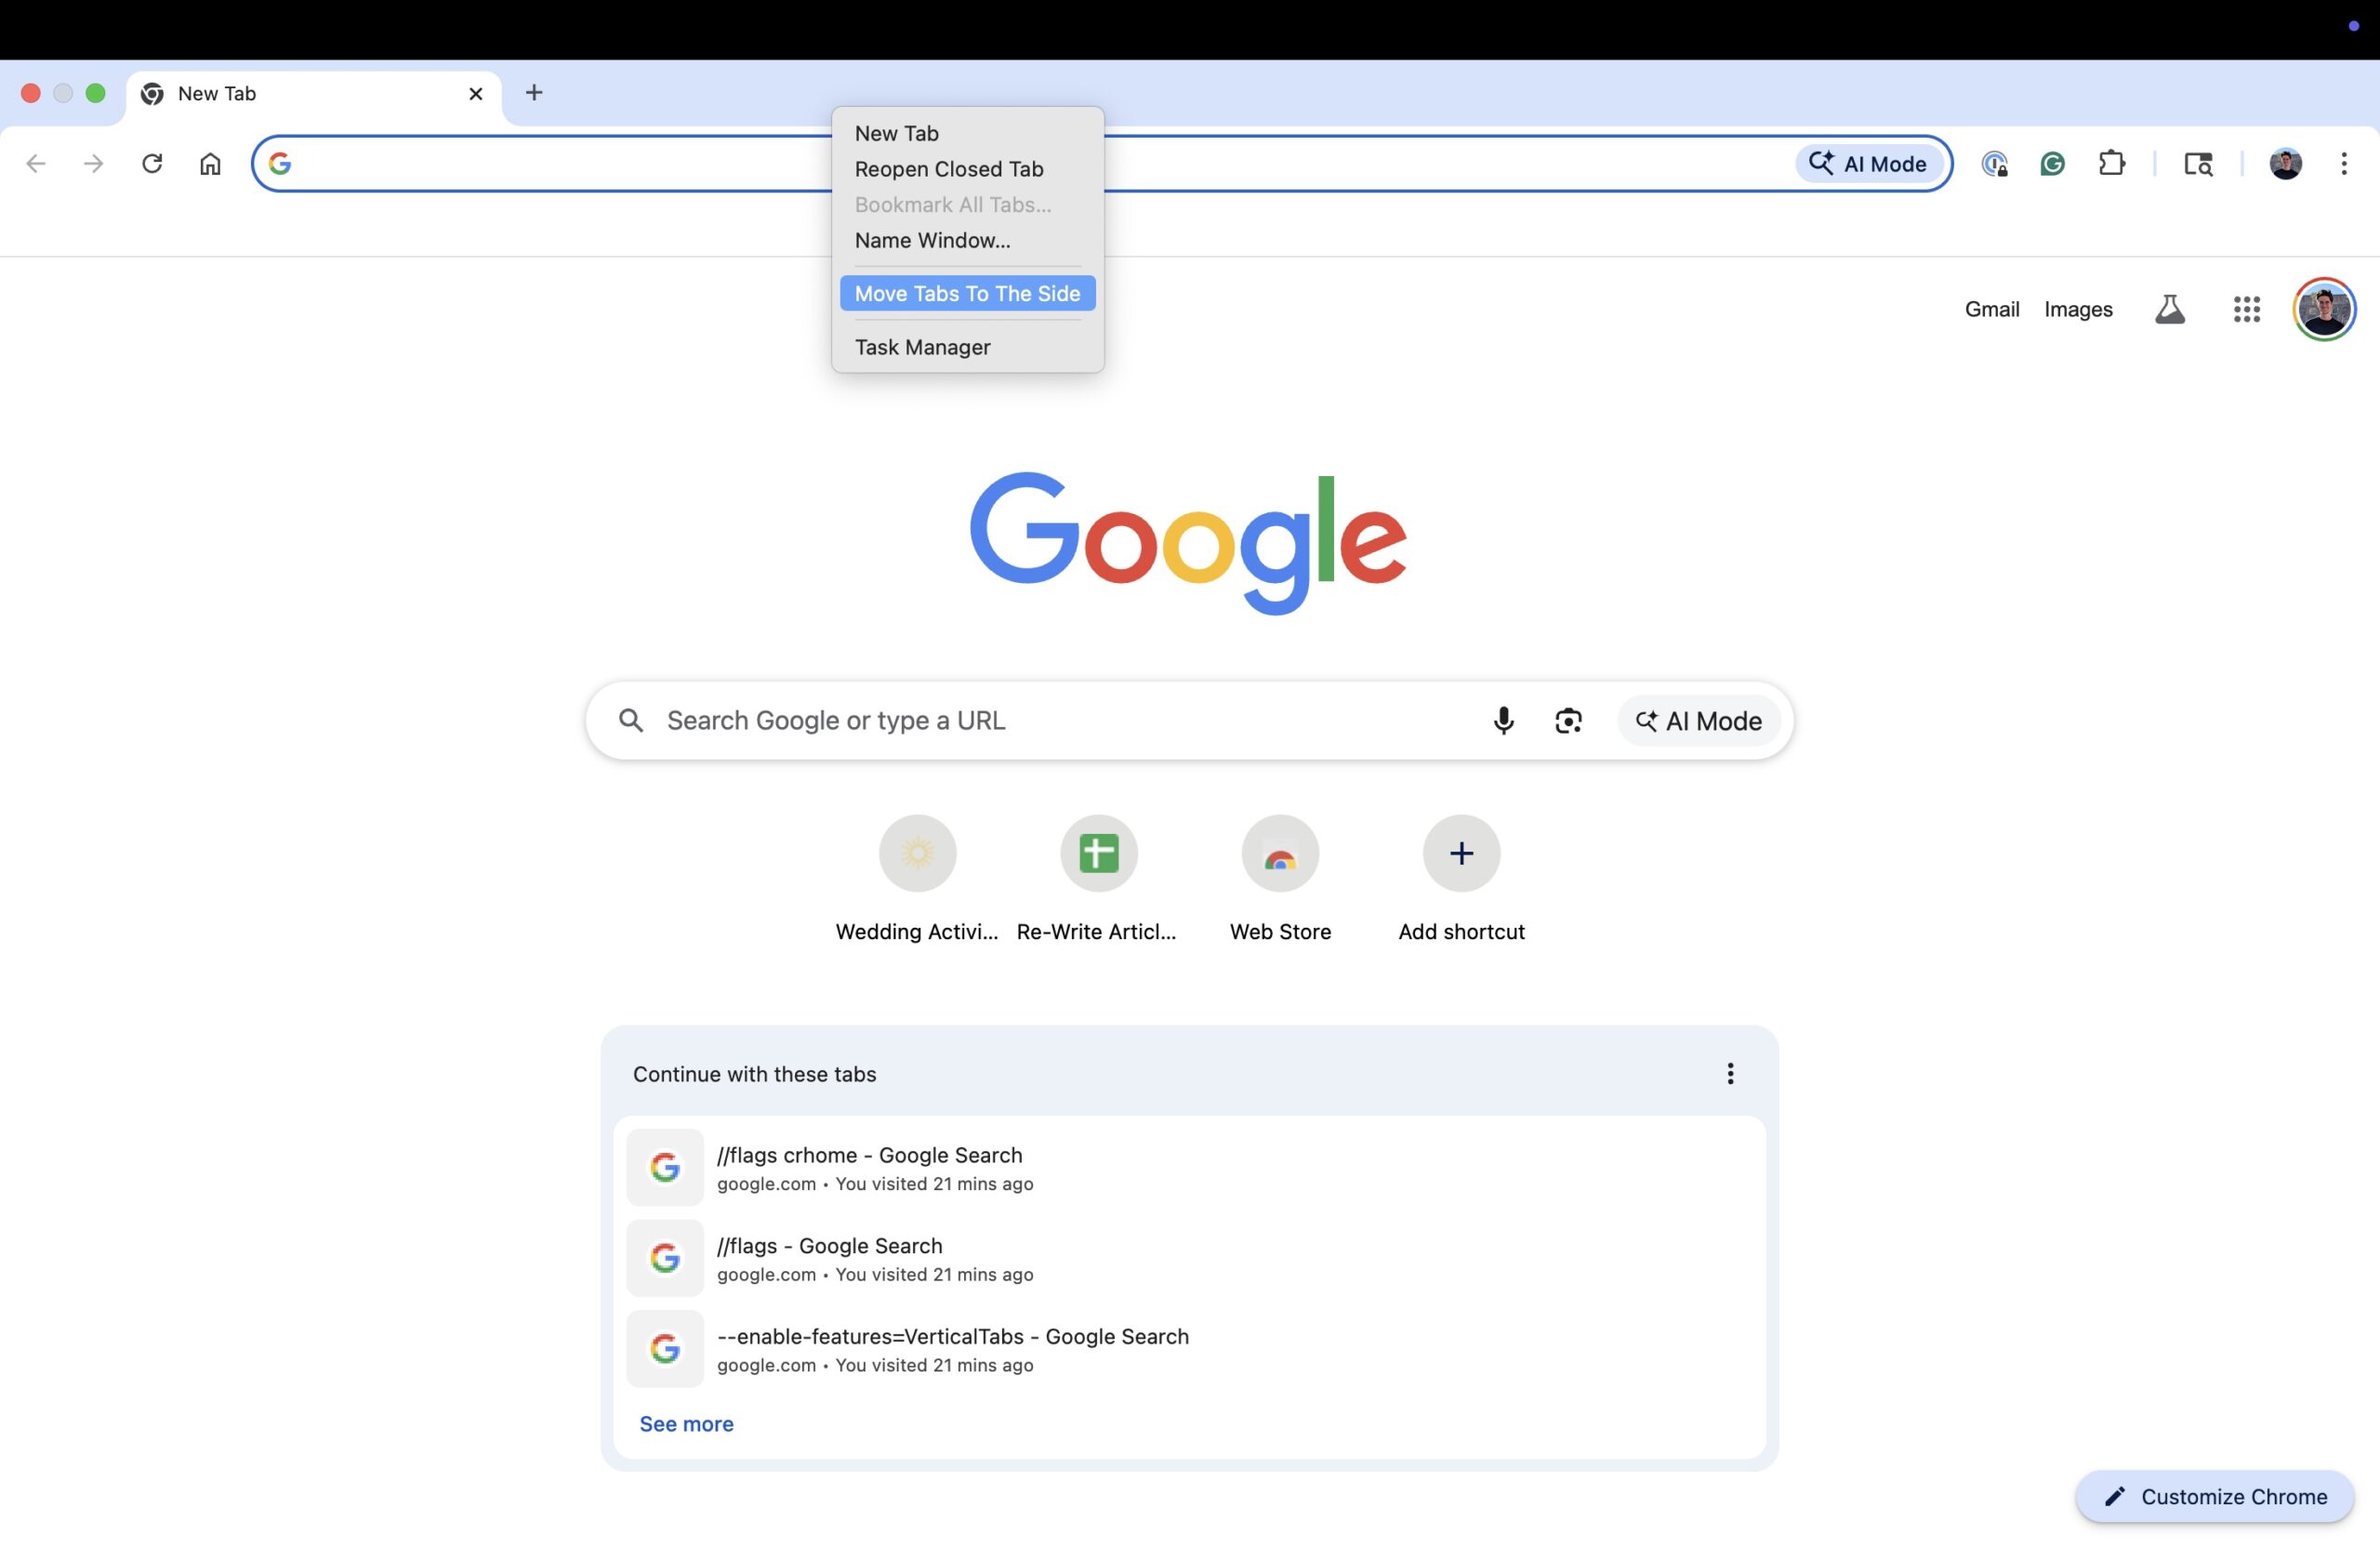Open Chrome's three-dot menu
The height and width of the screenshot is (1548, 2380).
tap(2345, 163)
